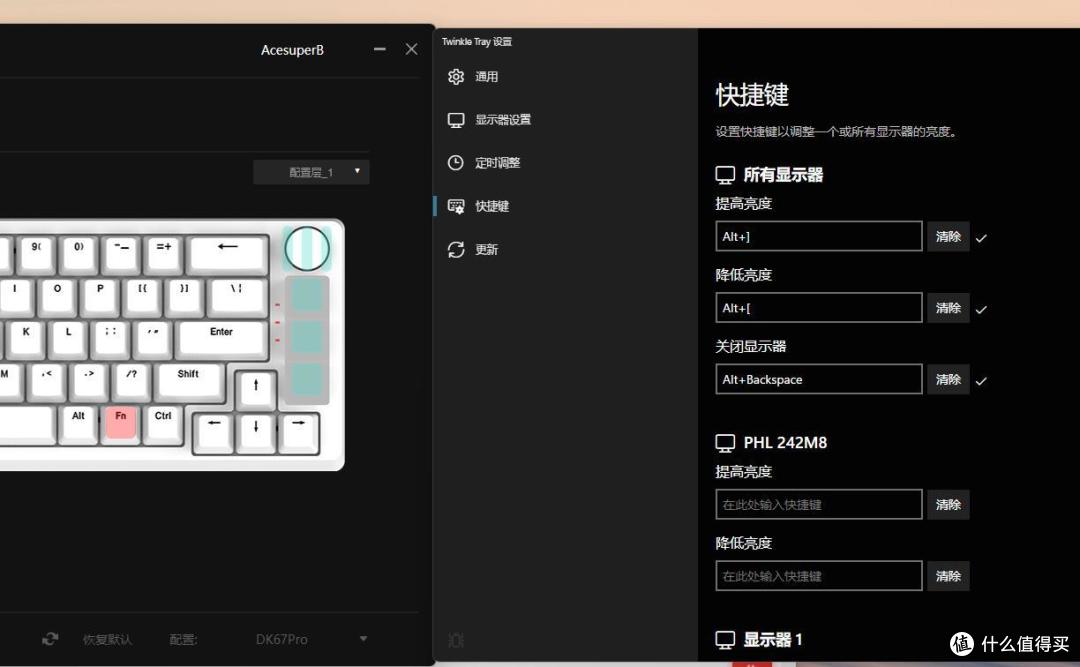Open the 显示器设置 monitor settings tab
The height and width of the screenshot is (667, 1080).
coord(502,120)
